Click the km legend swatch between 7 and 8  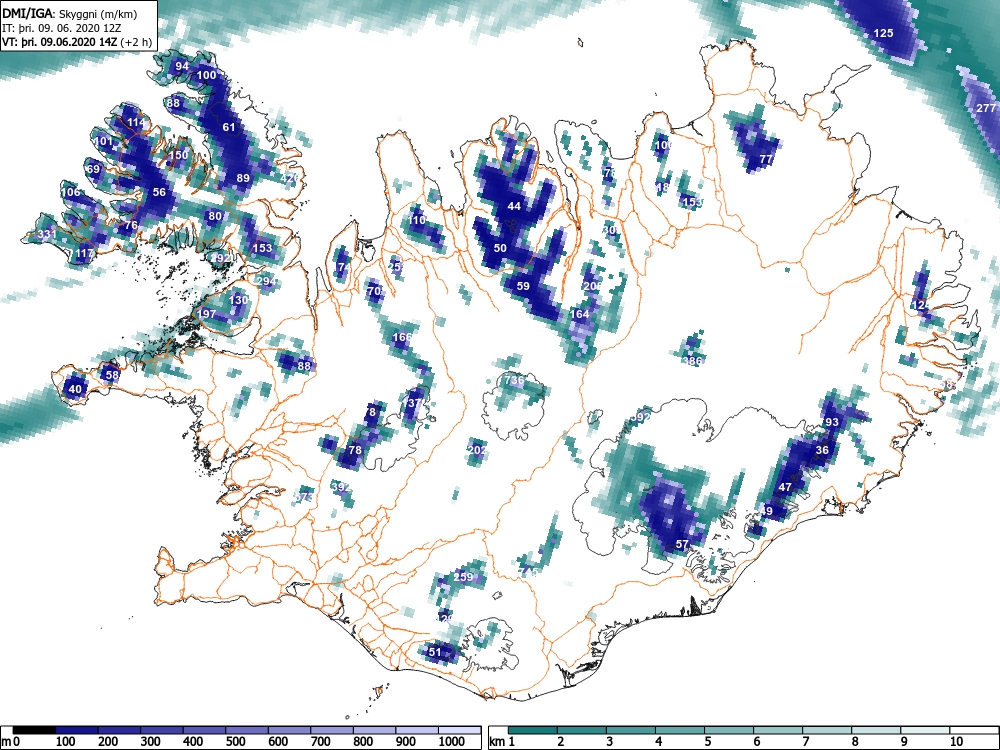click(827, 730)
